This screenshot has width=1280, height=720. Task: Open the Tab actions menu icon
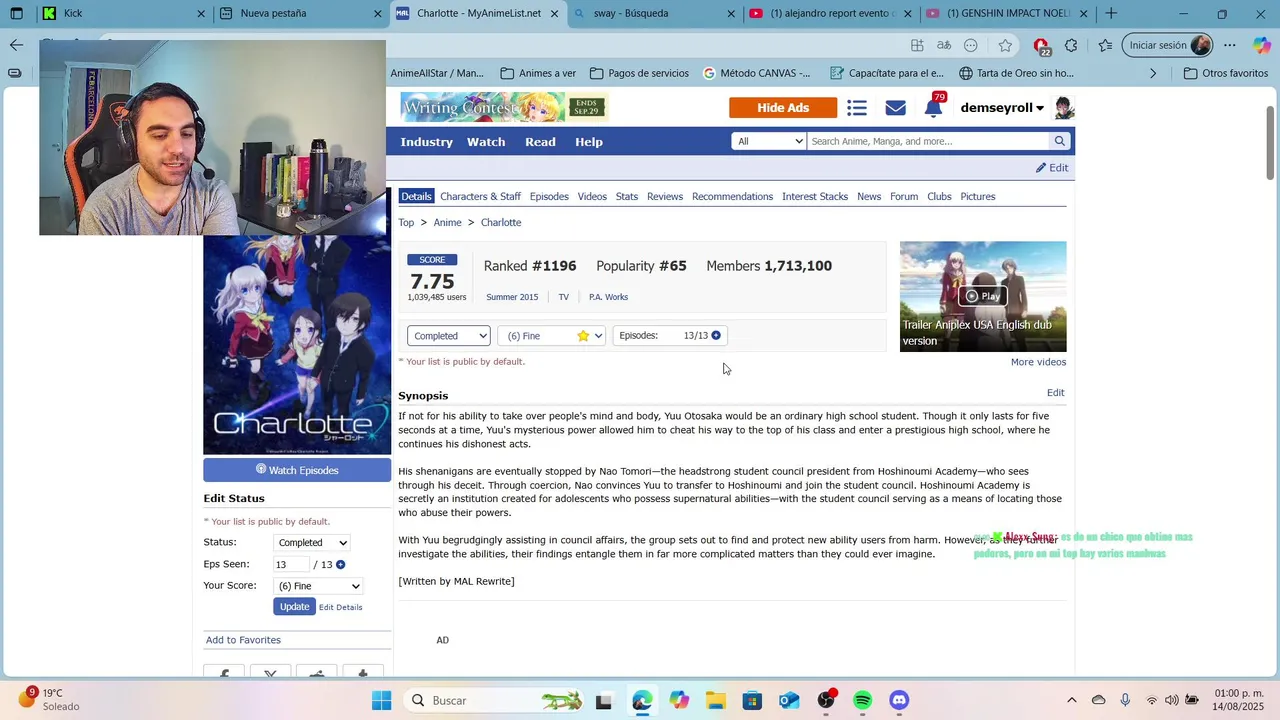coord(16,14)
